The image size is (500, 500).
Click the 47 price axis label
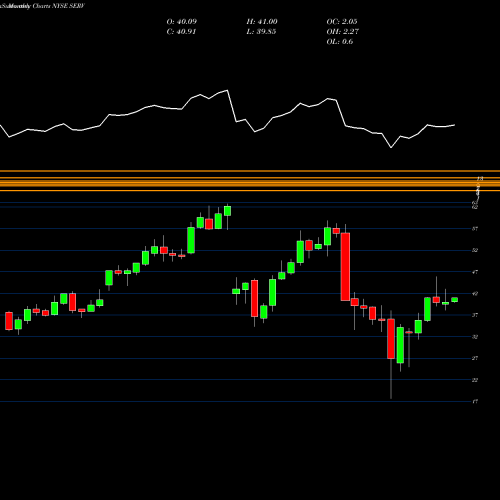coord(475,272)
